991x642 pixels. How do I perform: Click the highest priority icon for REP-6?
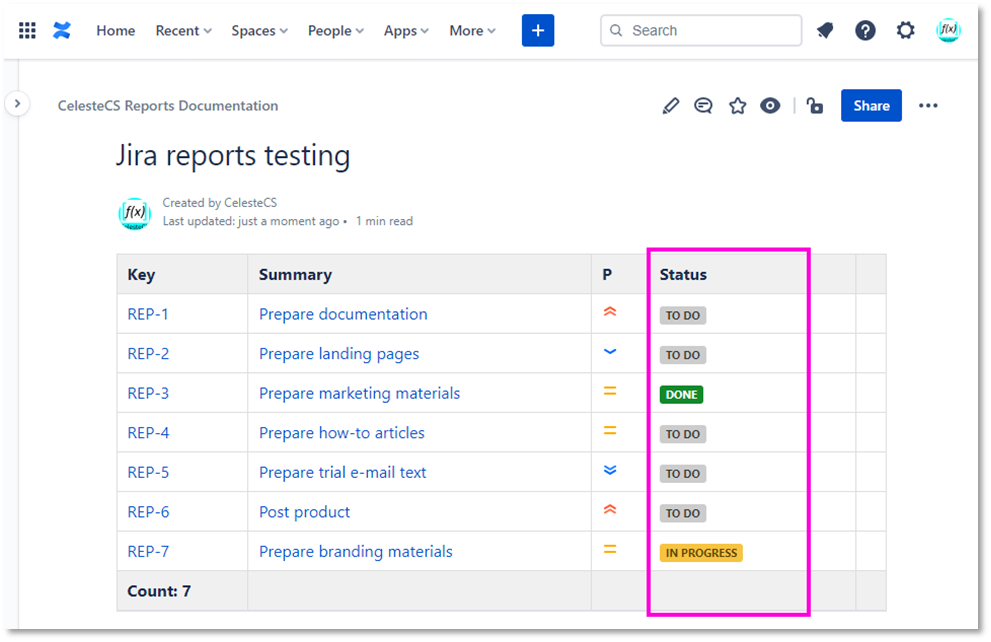(x=610, y=510)
